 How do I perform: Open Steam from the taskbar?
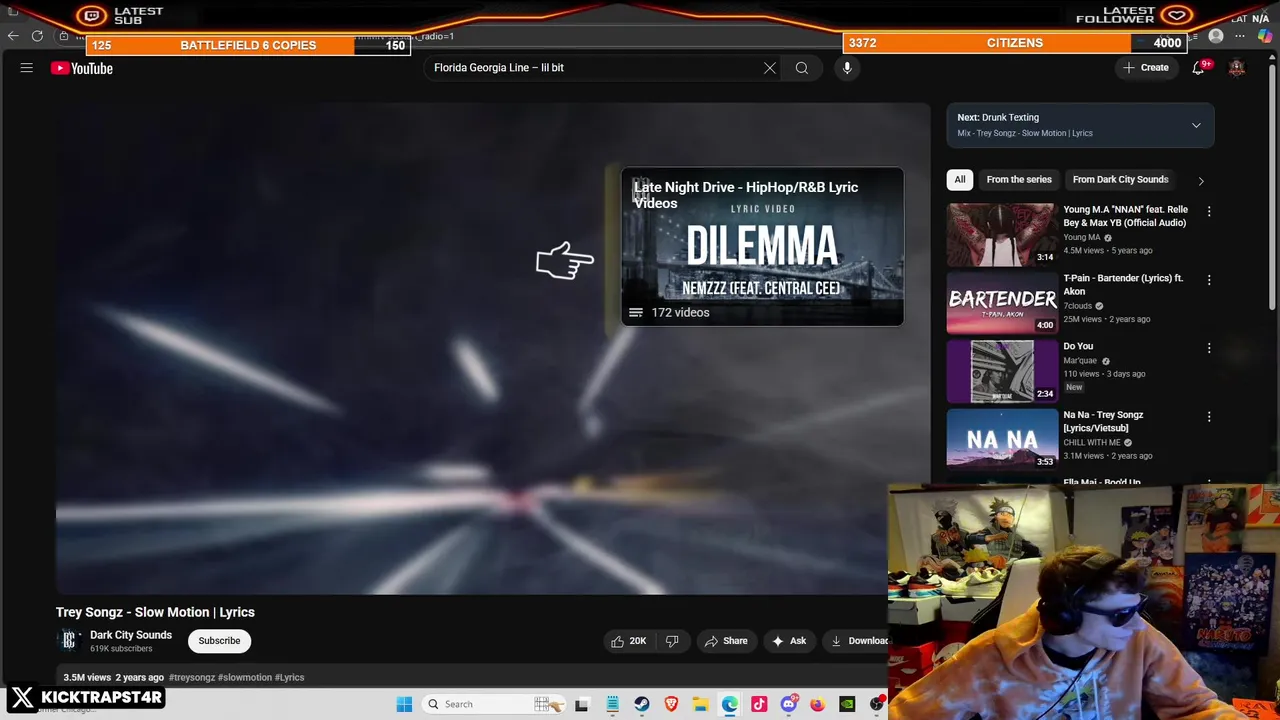coord(642,704)
